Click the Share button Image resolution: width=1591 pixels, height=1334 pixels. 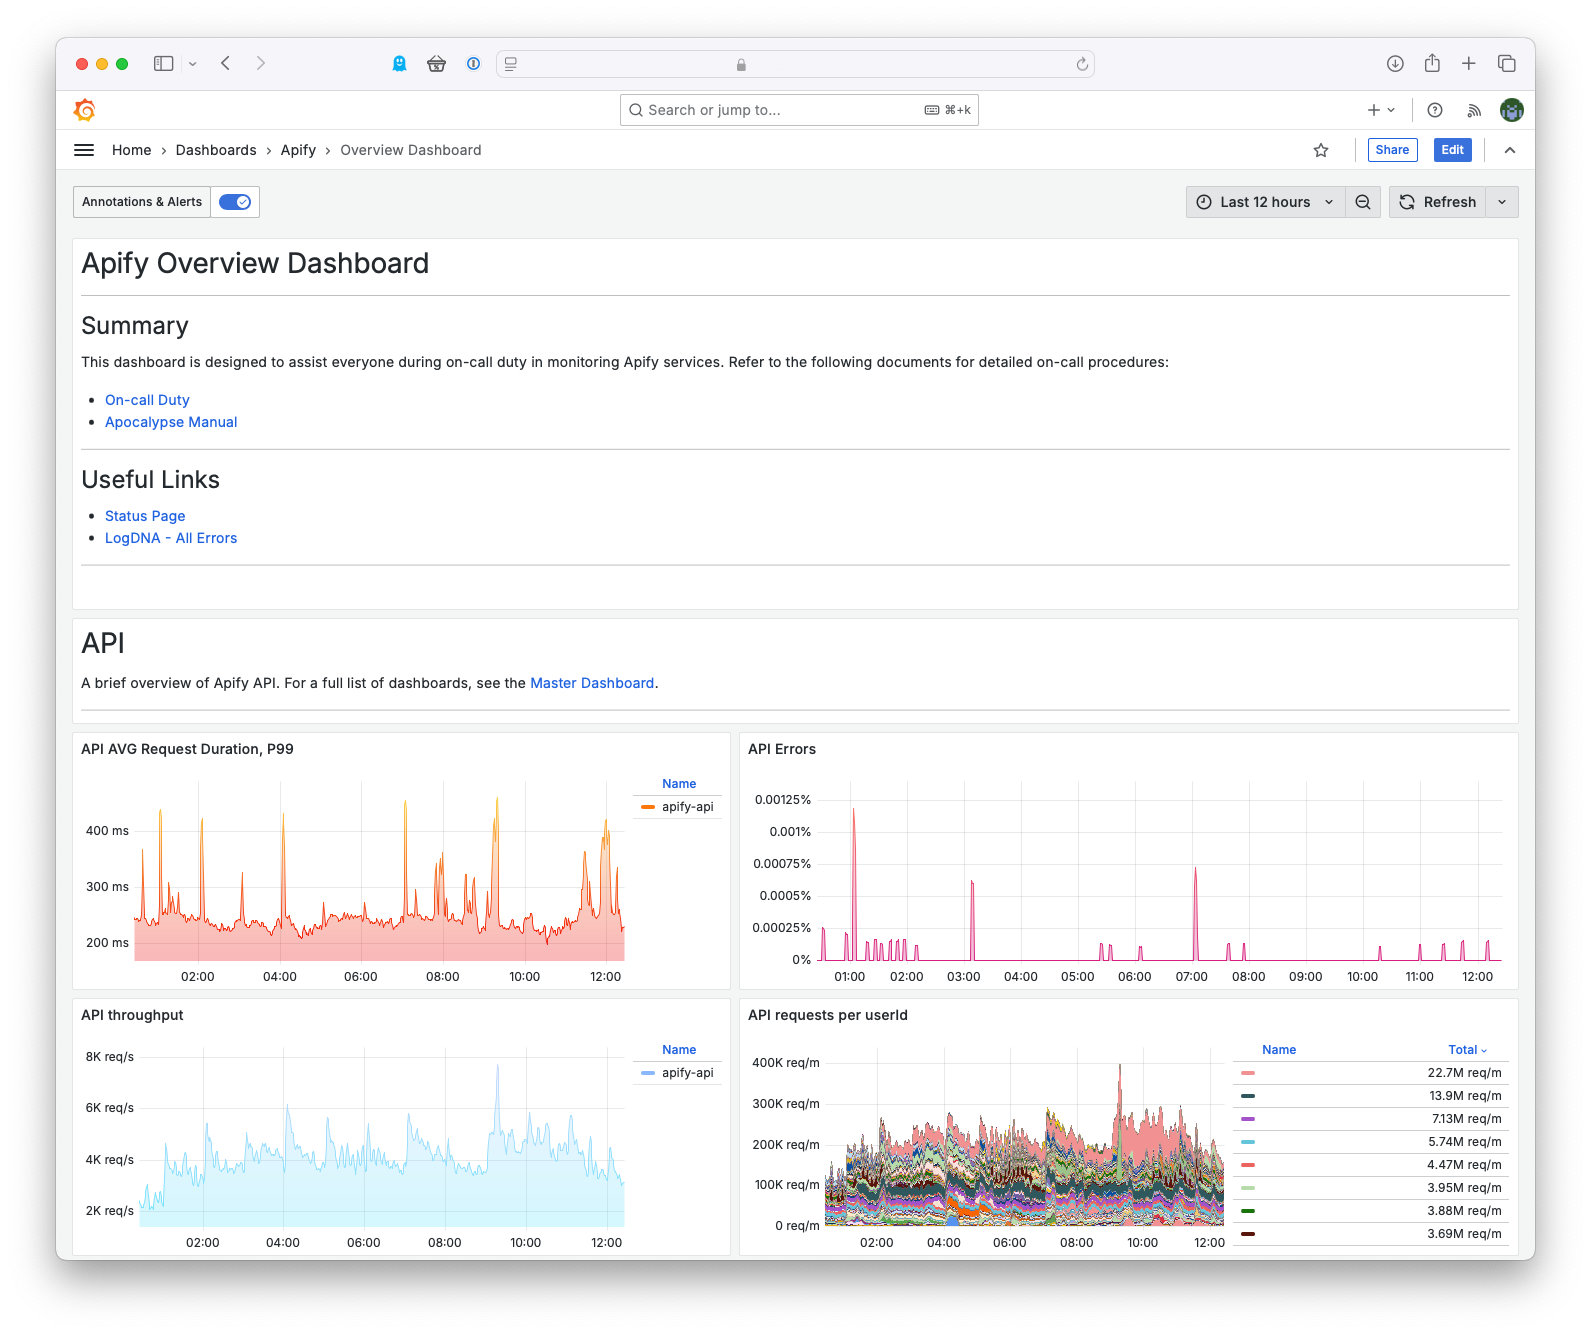pos(1392,150)
